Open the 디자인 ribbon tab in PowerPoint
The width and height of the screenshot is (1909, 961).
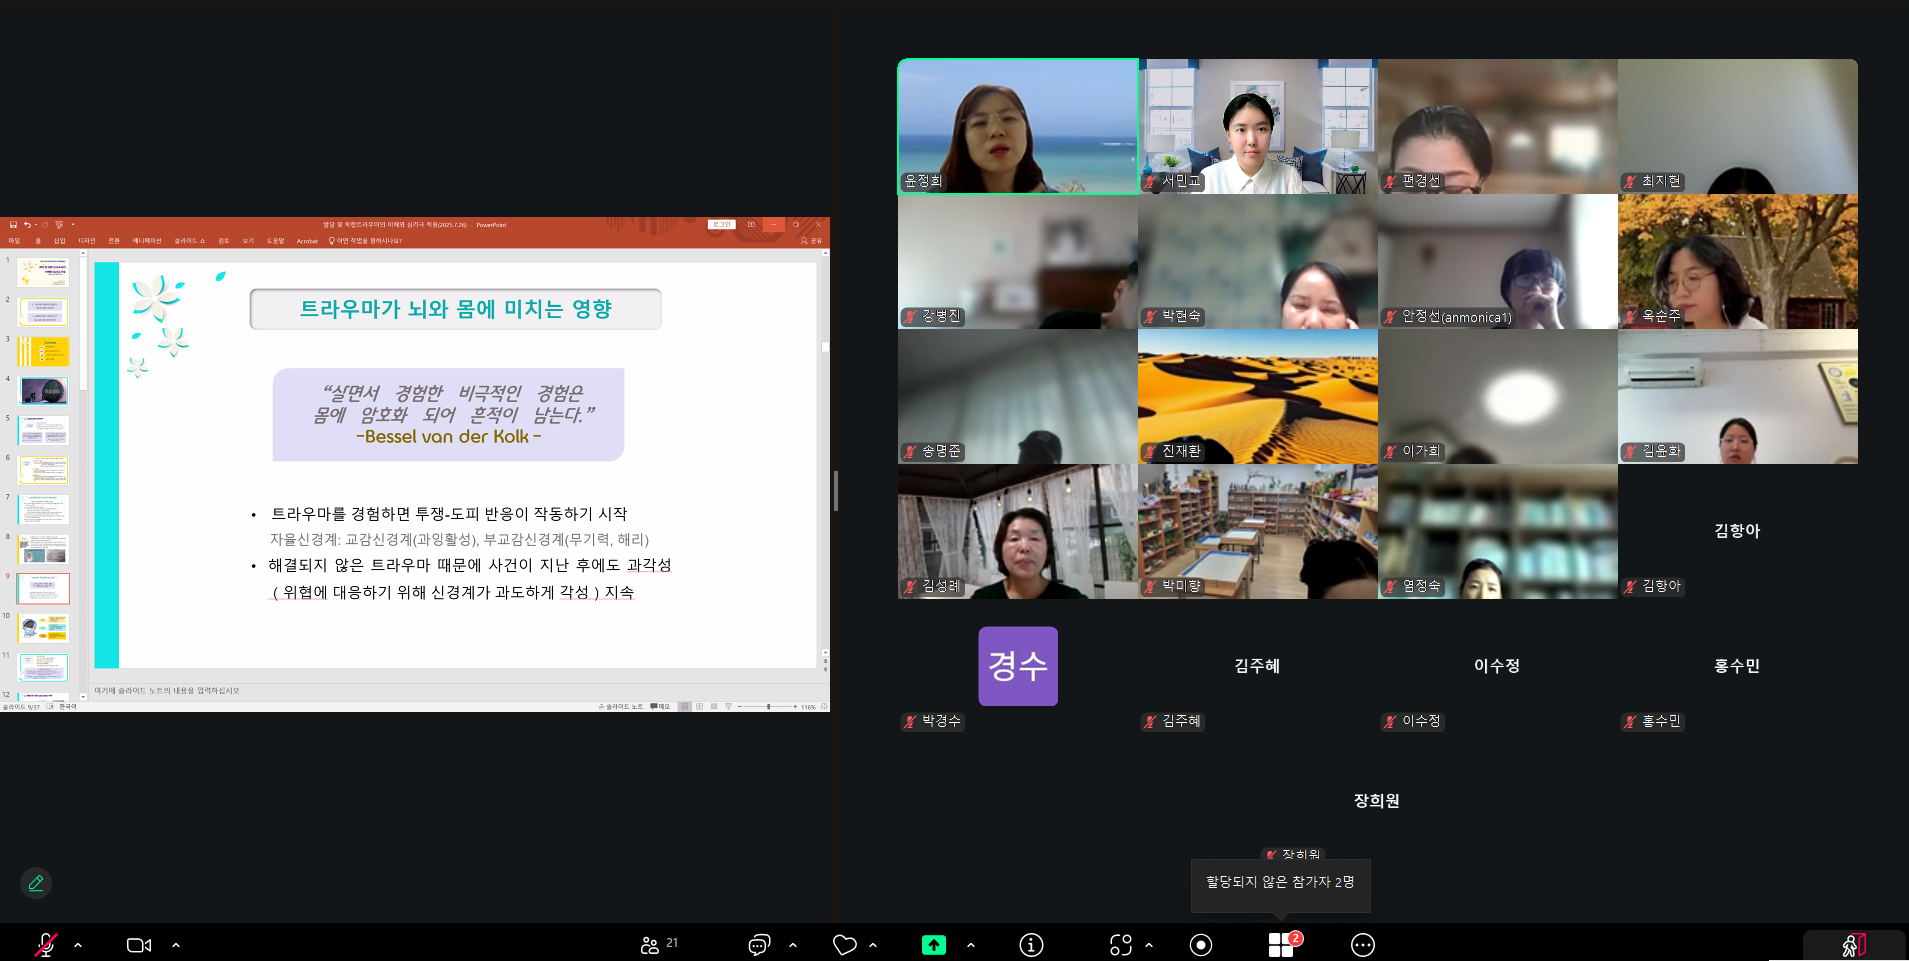click(87, 241)
